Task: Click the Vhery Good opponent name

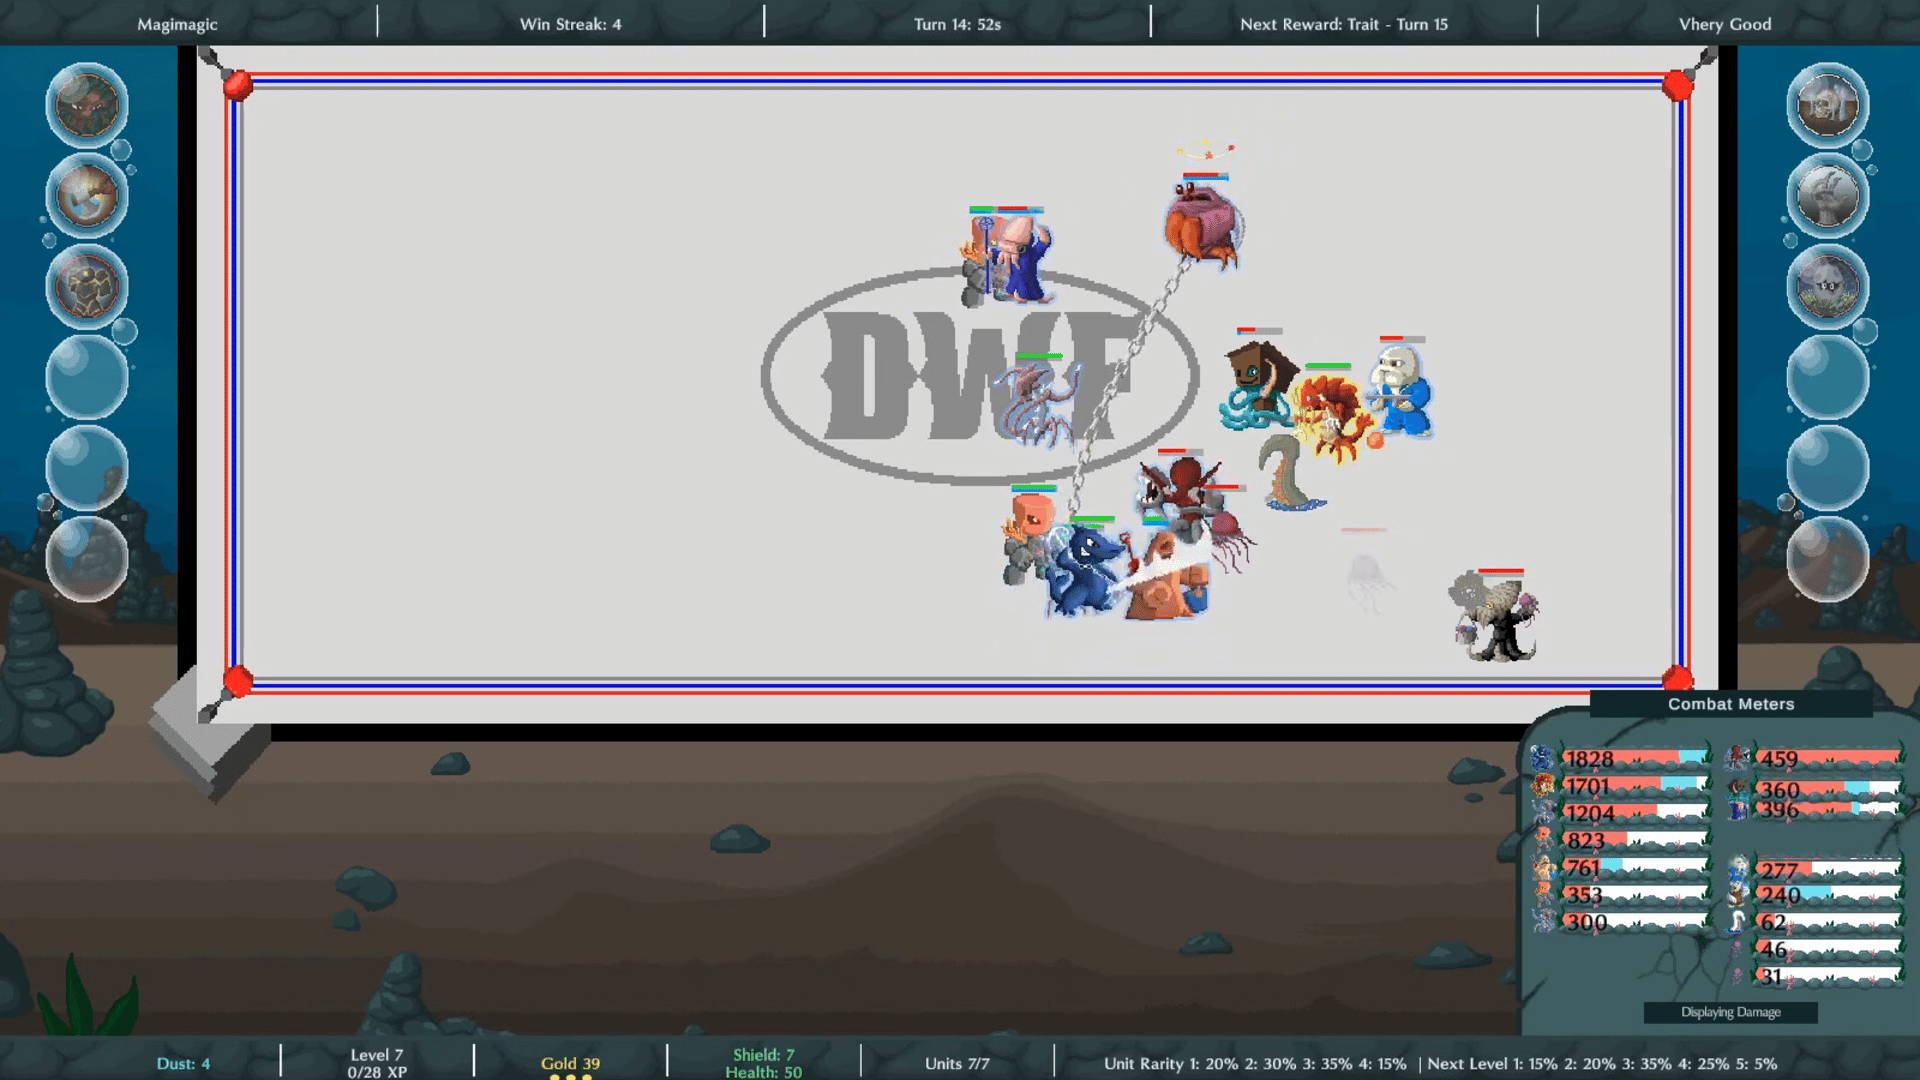Action: click(1724, 24)
